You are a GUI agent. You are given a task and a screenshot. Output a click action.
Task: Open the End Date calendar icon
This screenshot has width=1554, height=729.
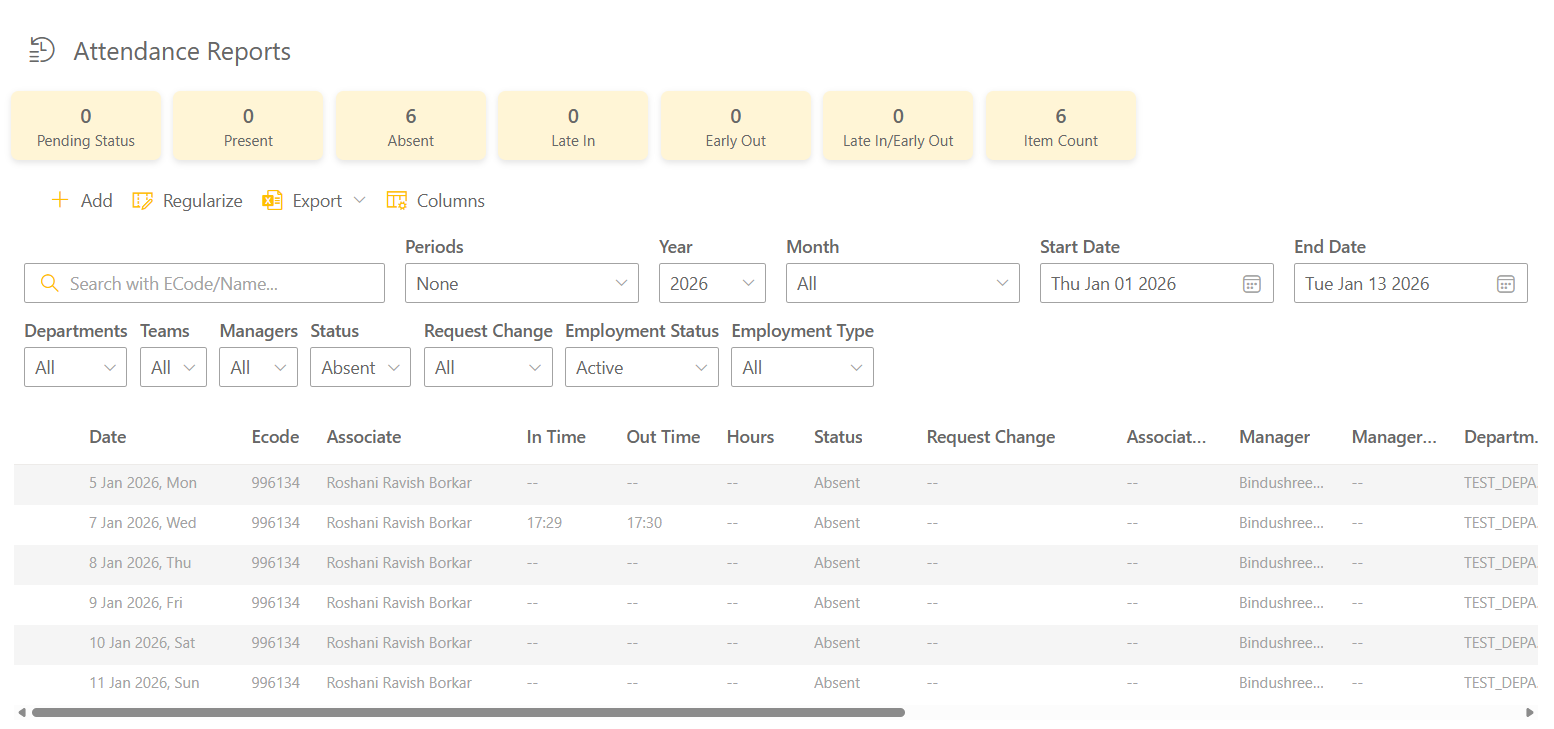point(1505,284)
